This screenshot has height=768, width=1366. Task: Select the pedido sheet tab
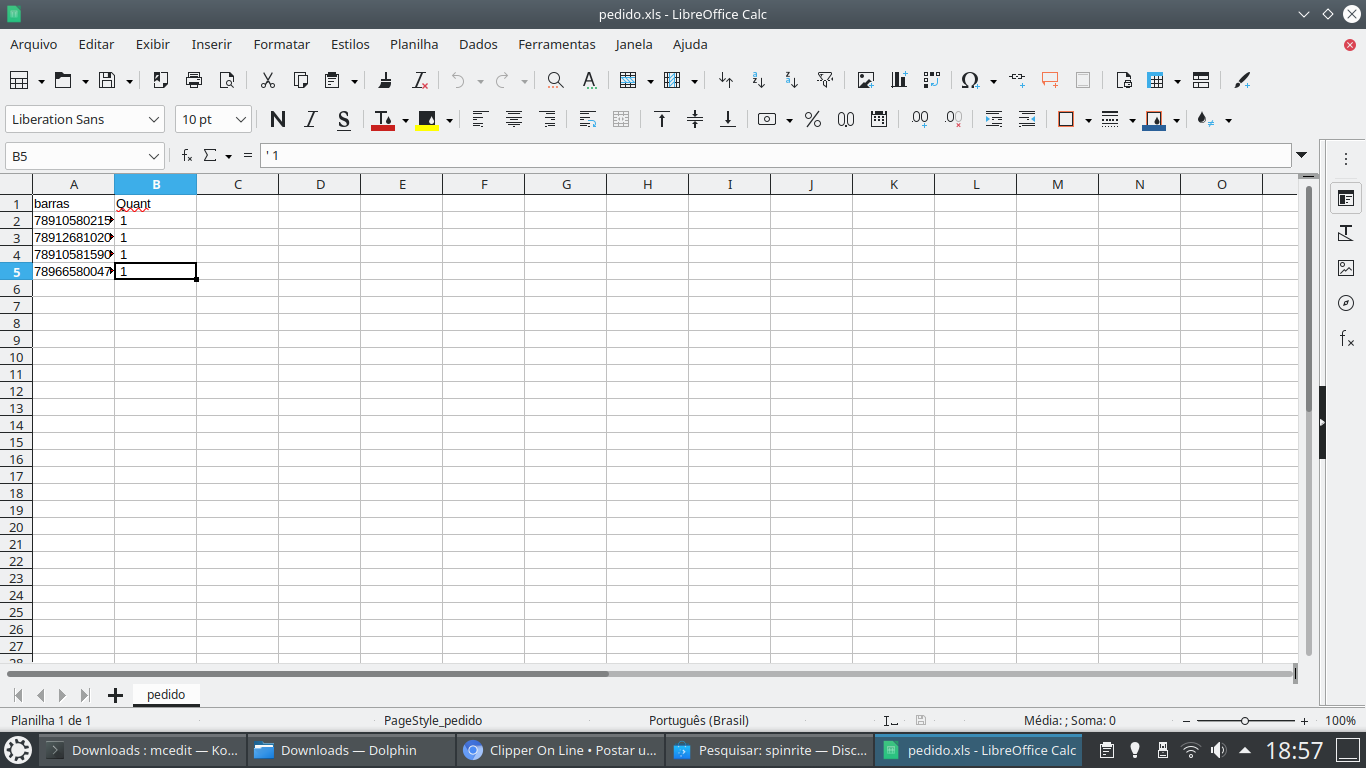click(x=166, y=694)
